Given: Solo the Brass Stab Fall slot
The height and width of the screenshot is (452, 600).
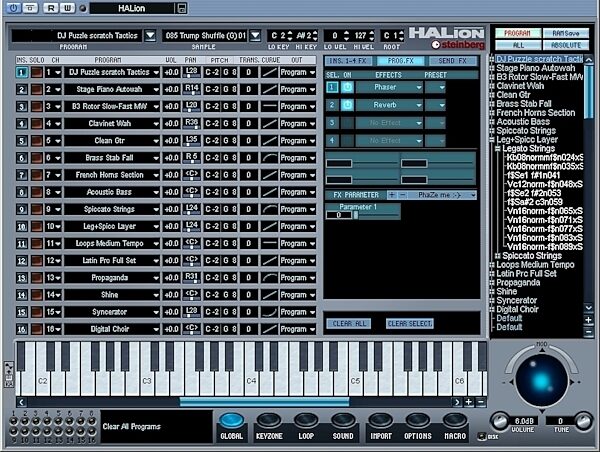Looking at the screenshot, I should coord(37,158).
